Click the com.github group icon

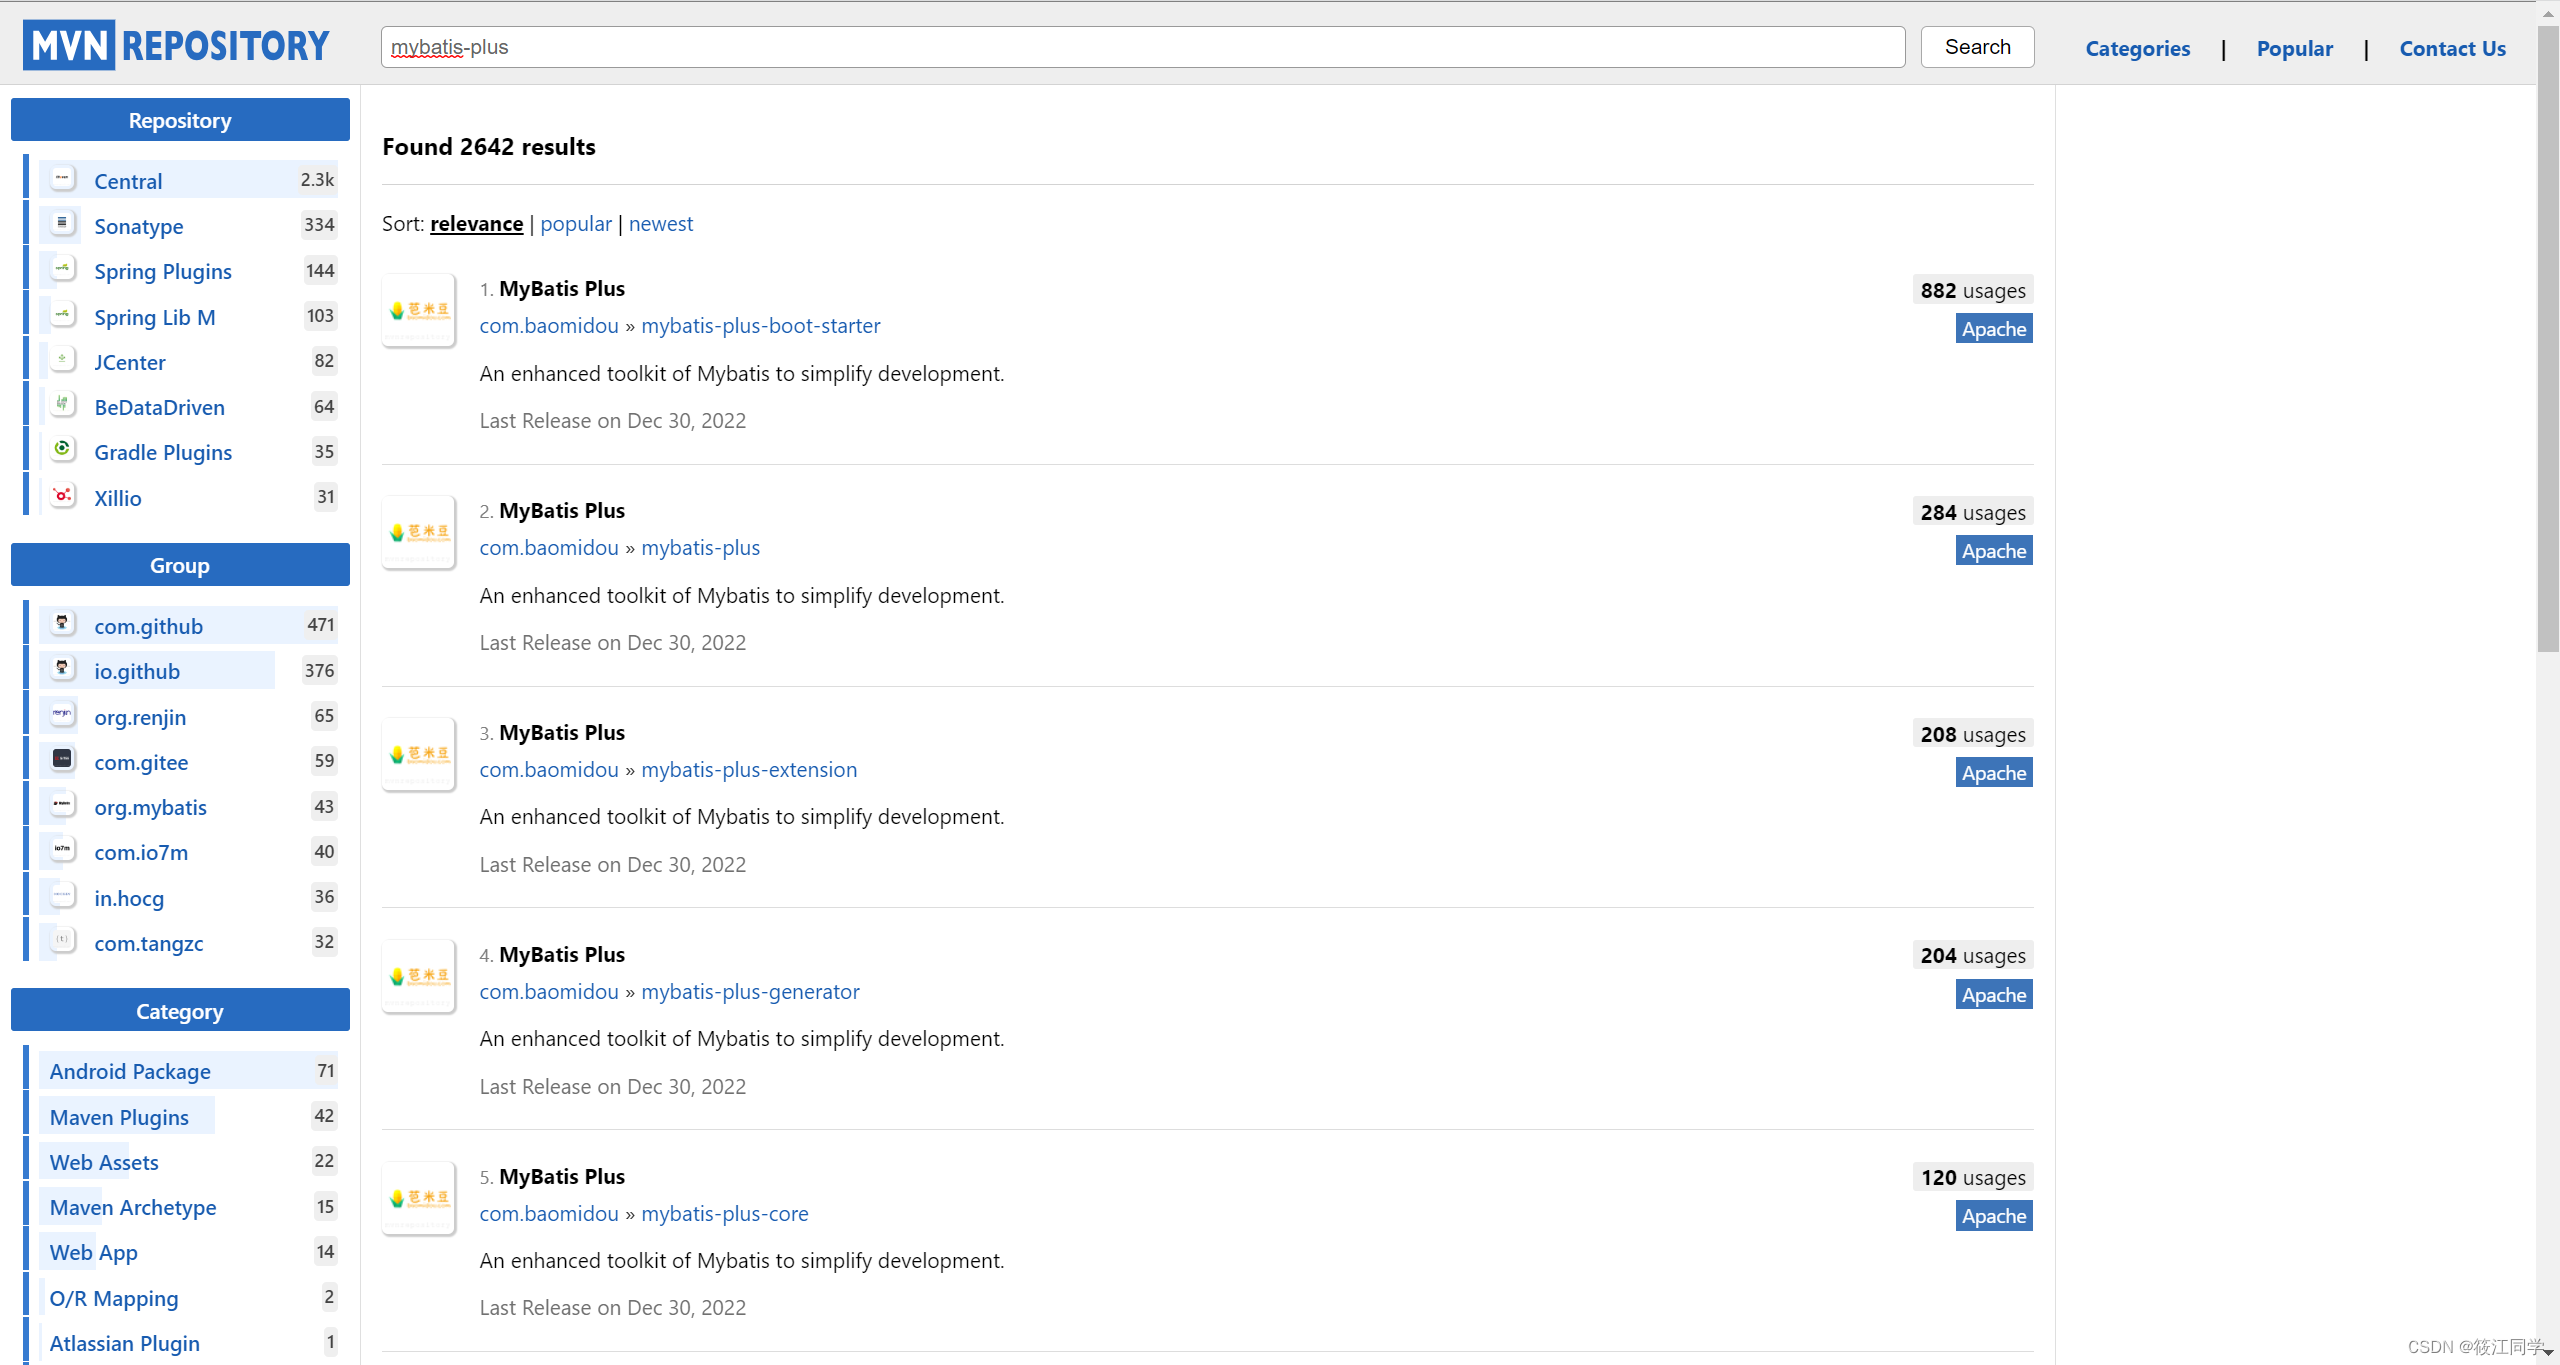click(x=63, y=624)
